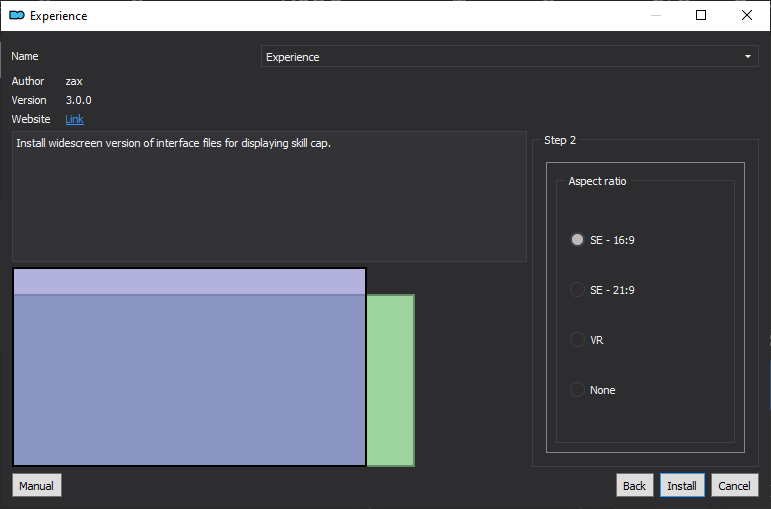
Task: Open the Website Link
Action: (x=74, y=119)
